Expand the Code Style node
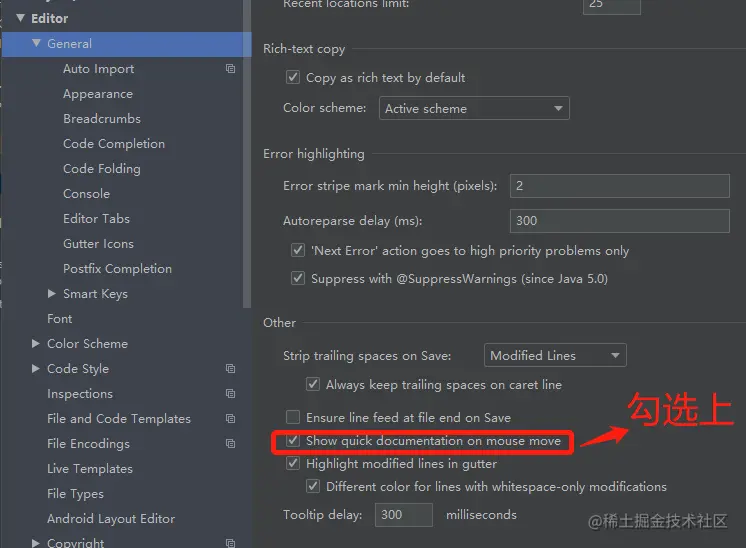Screen dimensions: 746x548 pos(36,368)
